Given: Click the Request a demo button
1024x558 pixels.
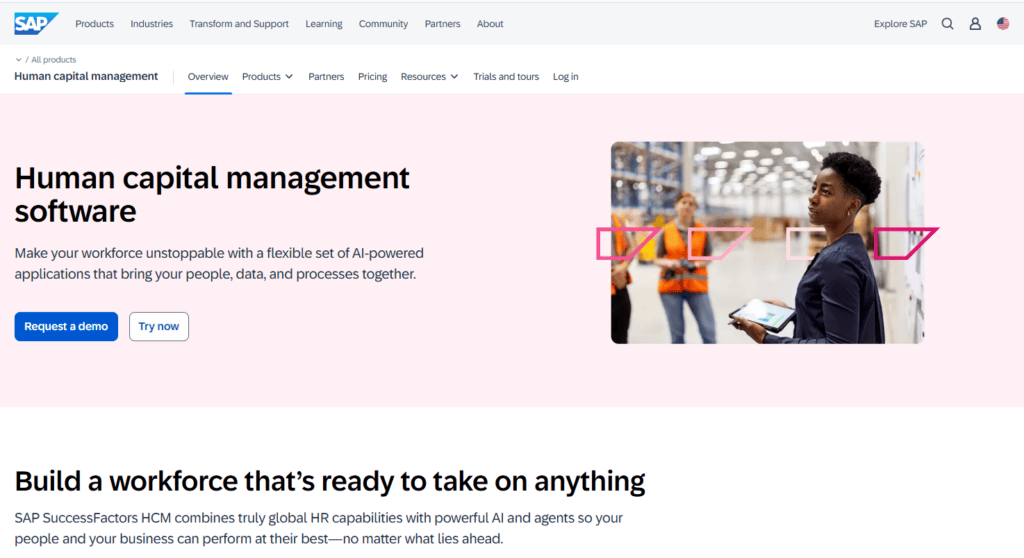Looking at the screenshot, I should click(x=66, y=327).
